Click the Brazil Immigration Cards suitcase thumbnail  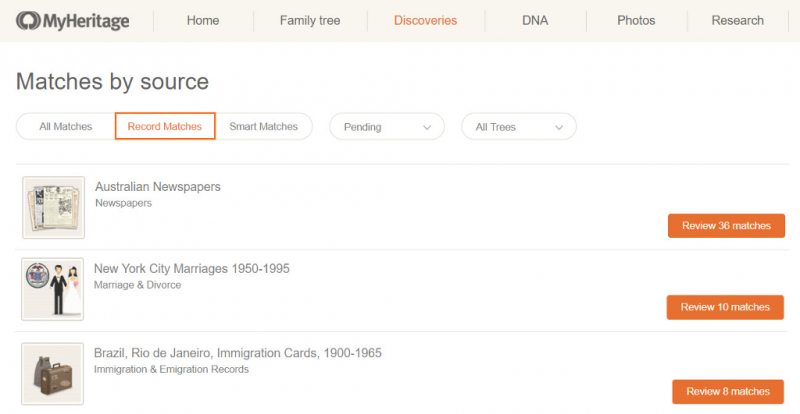pos(53,374)
